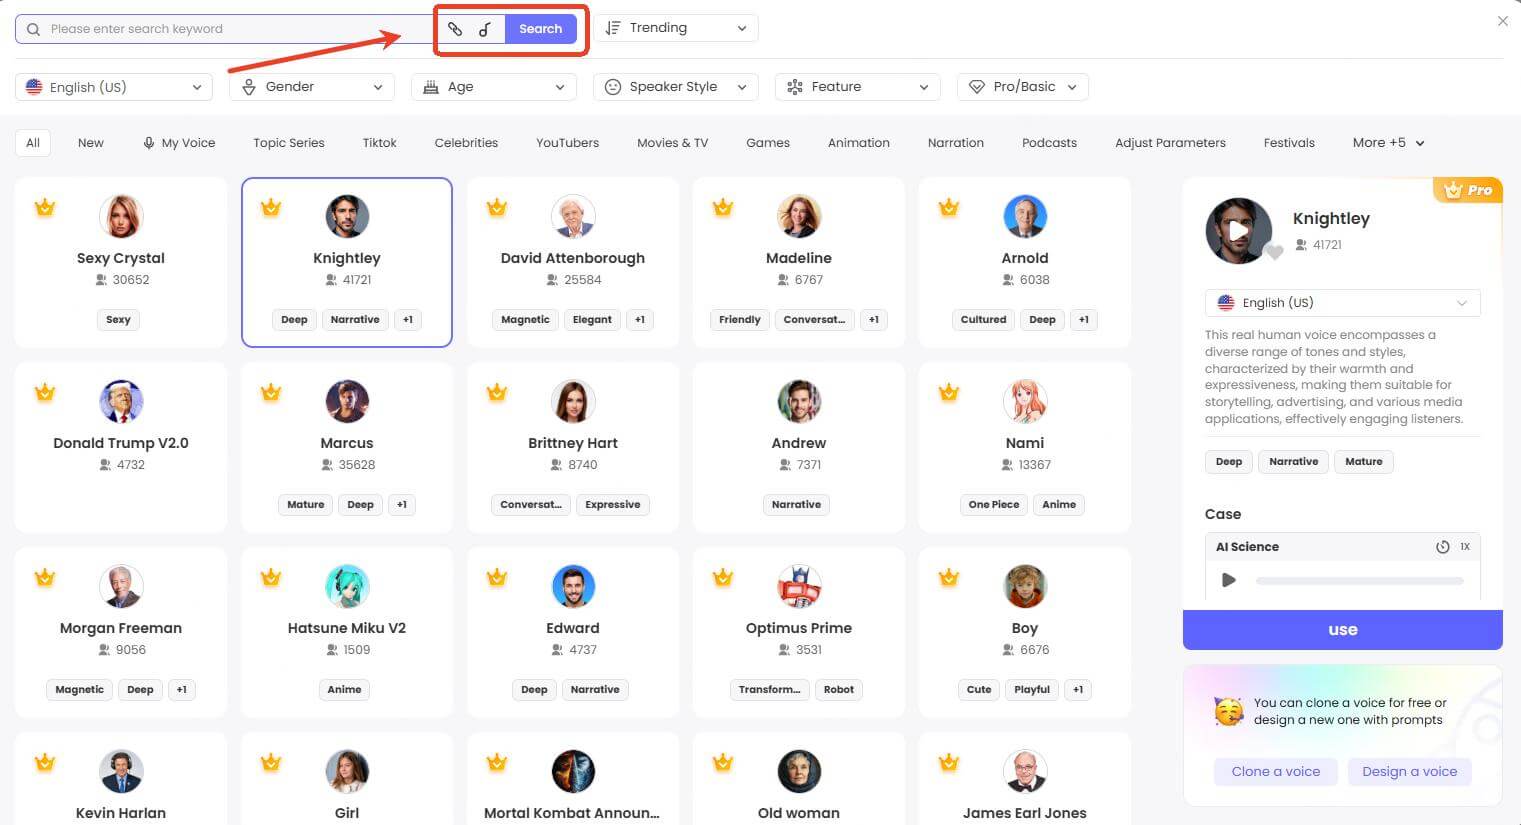Click the Clone a voice button
The height and width of the screenshot is (825, 1521).
(x=1275, y=771)
